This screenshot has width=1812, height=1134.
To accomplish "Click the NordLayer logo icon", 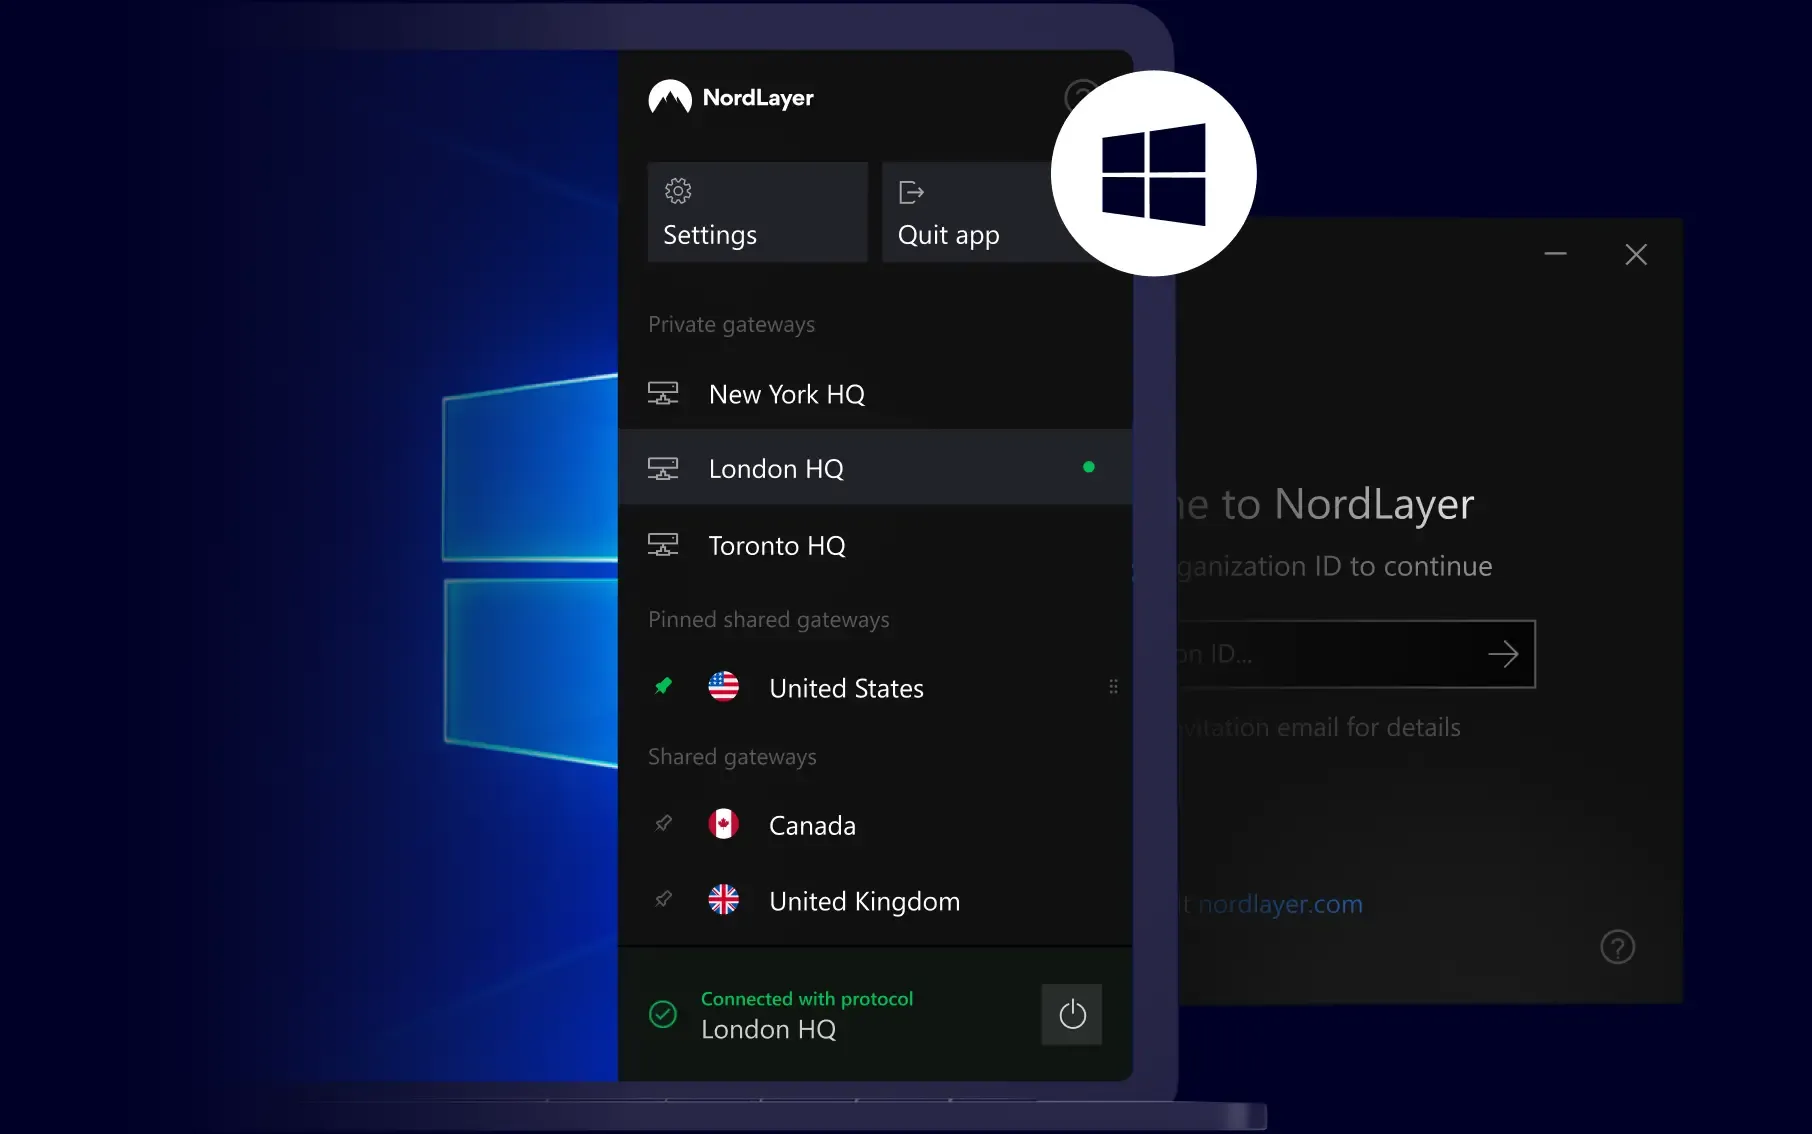I will [670, 98].
